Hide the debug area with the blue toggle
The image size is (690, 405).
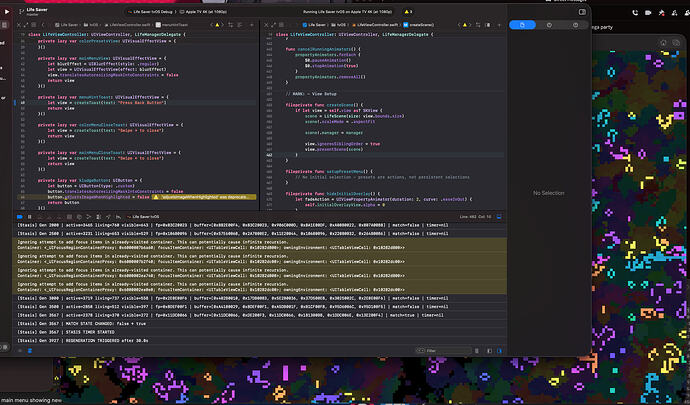coord(499,217)
